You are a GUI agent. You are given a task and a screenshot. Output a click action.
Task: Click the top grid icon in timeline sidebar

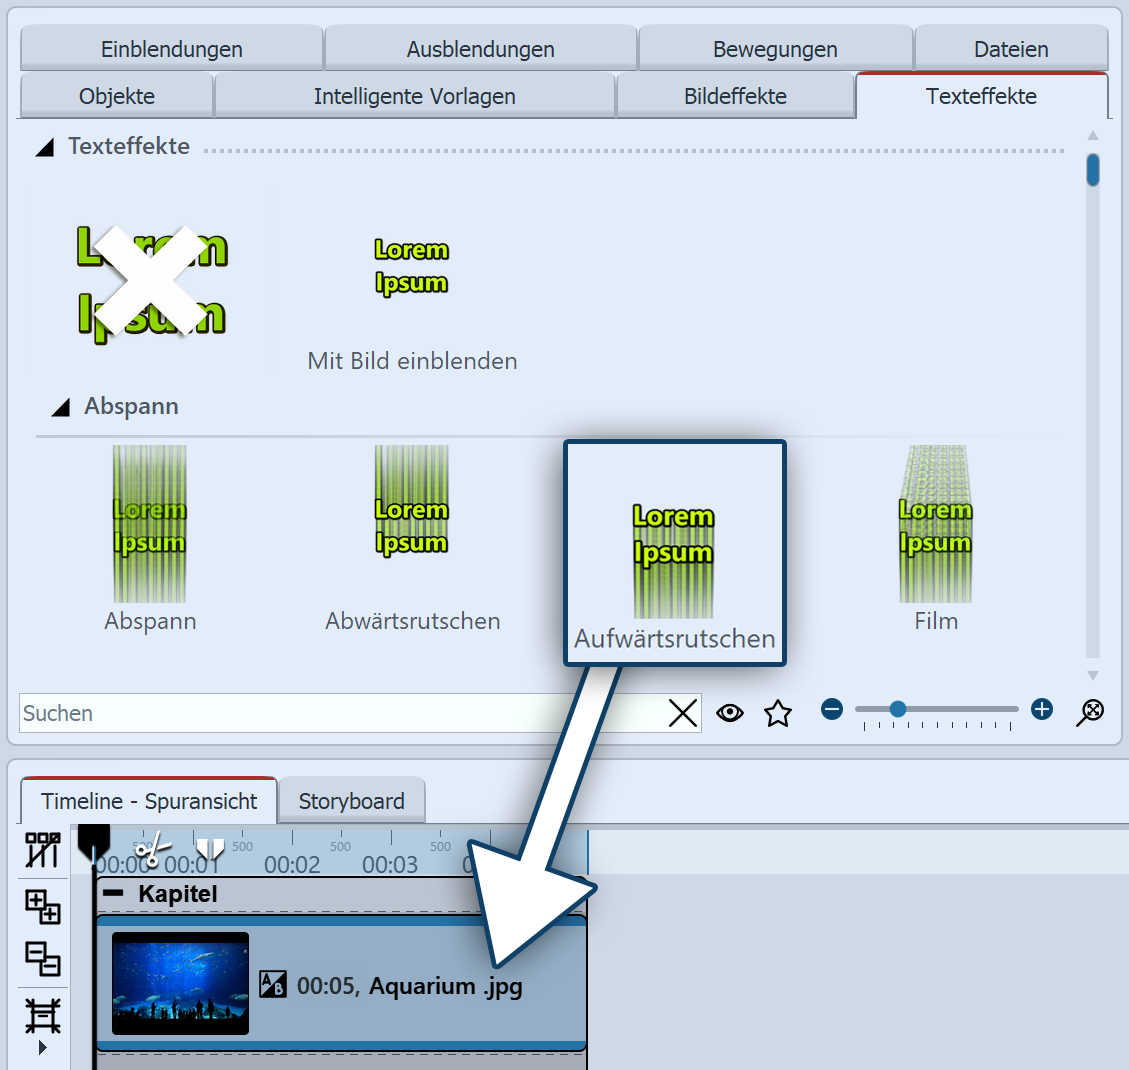coord(42,850)
